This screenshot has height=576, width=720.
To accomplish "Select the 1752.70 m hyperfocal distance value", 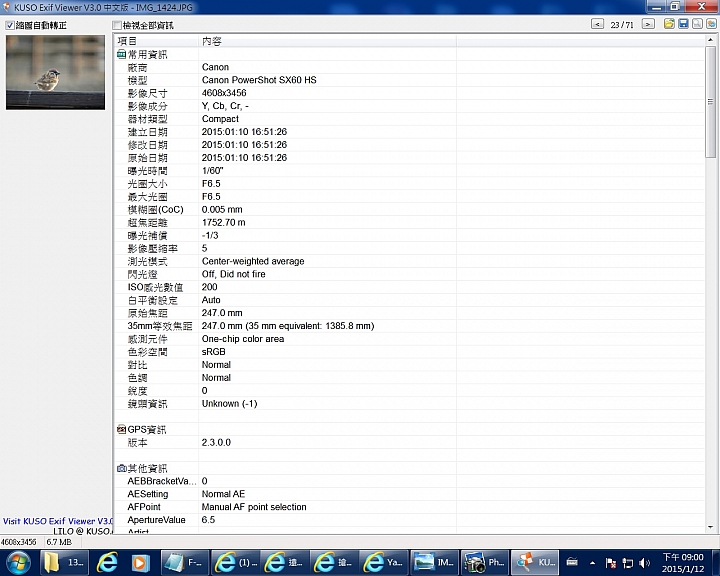I will pos(224,222).
